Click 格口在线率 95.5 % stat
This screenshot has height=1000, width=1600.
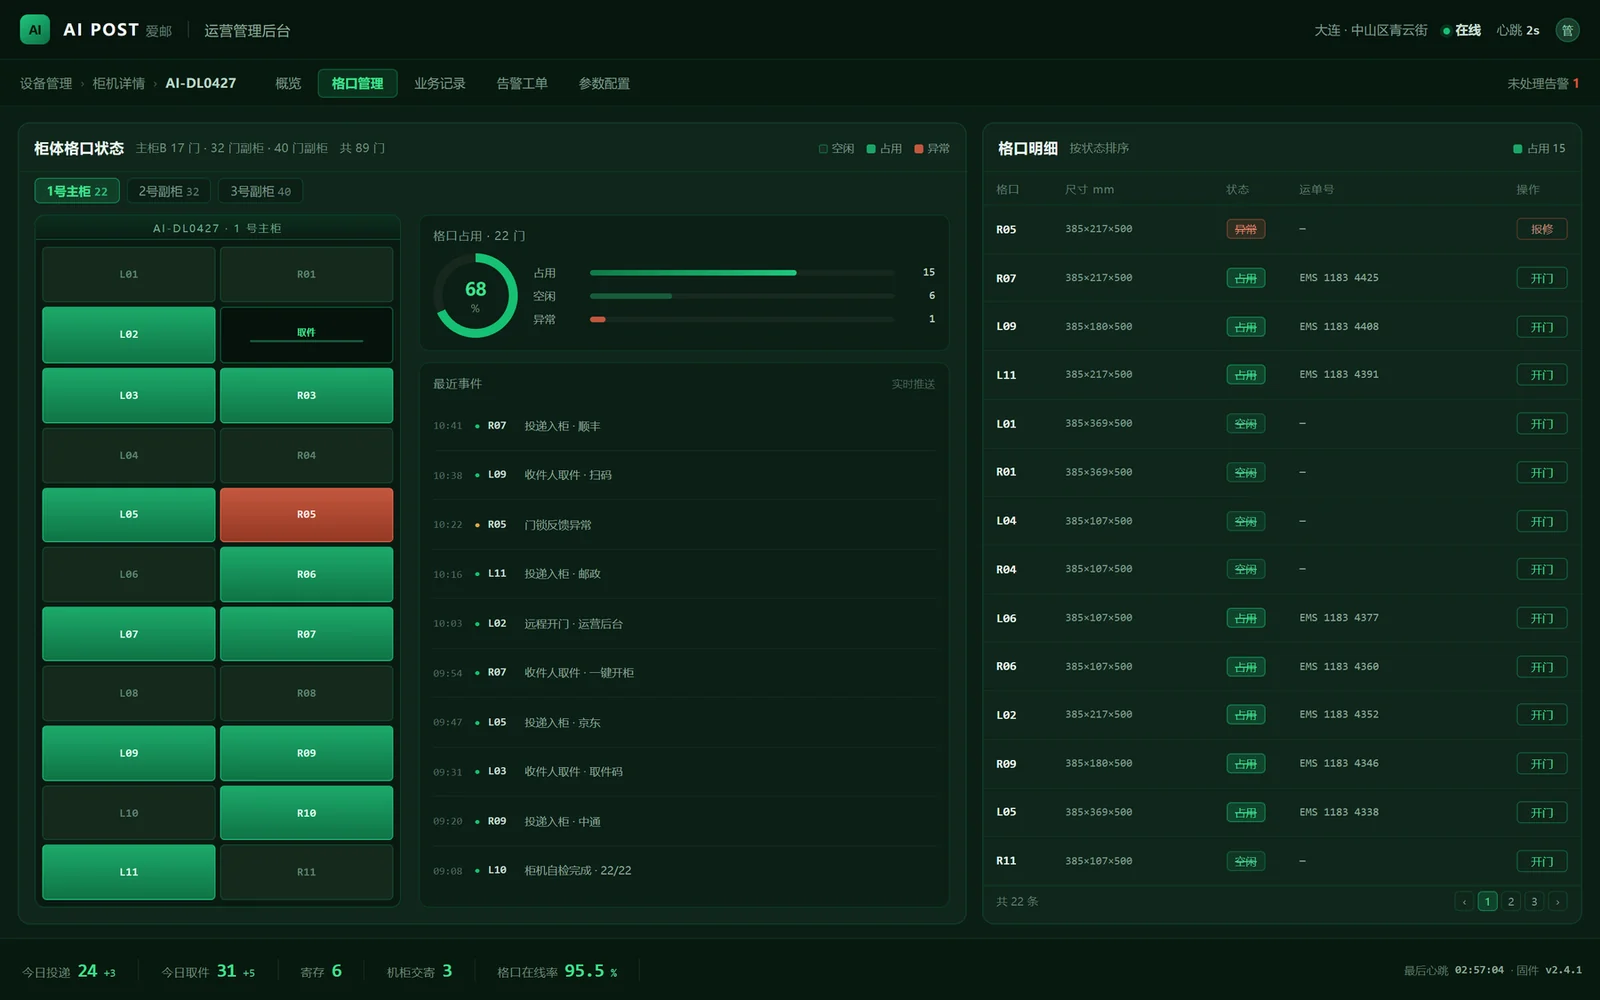click(x=557, y=971)
